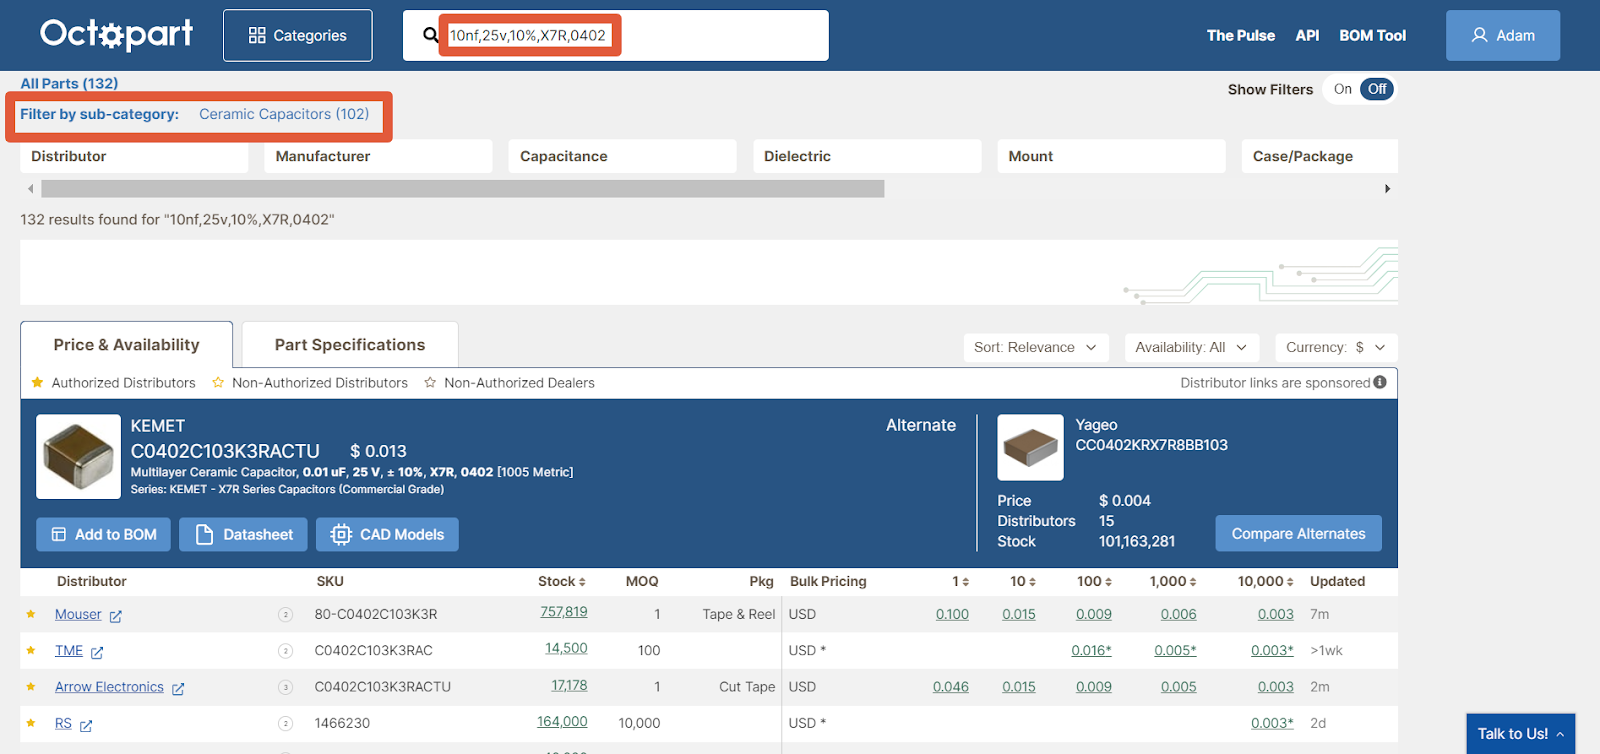Sort by price break 1,000 column
This screenshot has width=1600, height=754.
click(x=1193, y=582)
